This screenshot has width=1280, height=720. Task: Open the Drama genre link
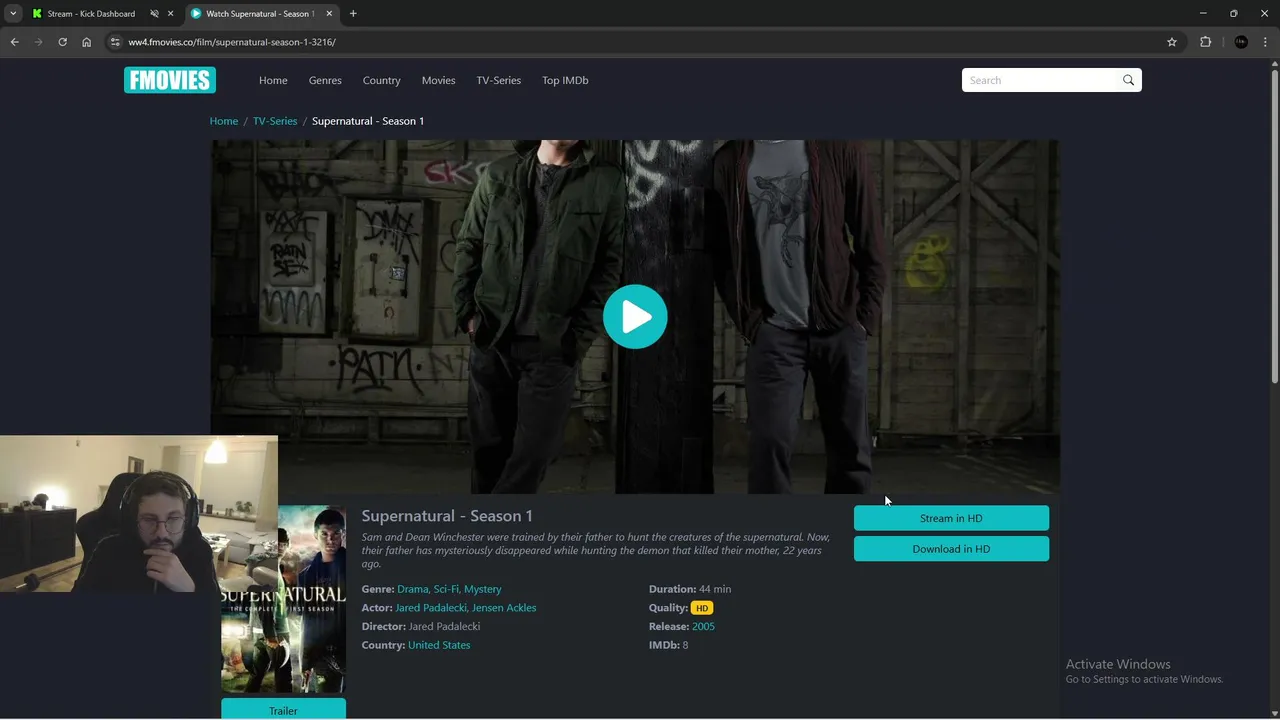[412, 589]
